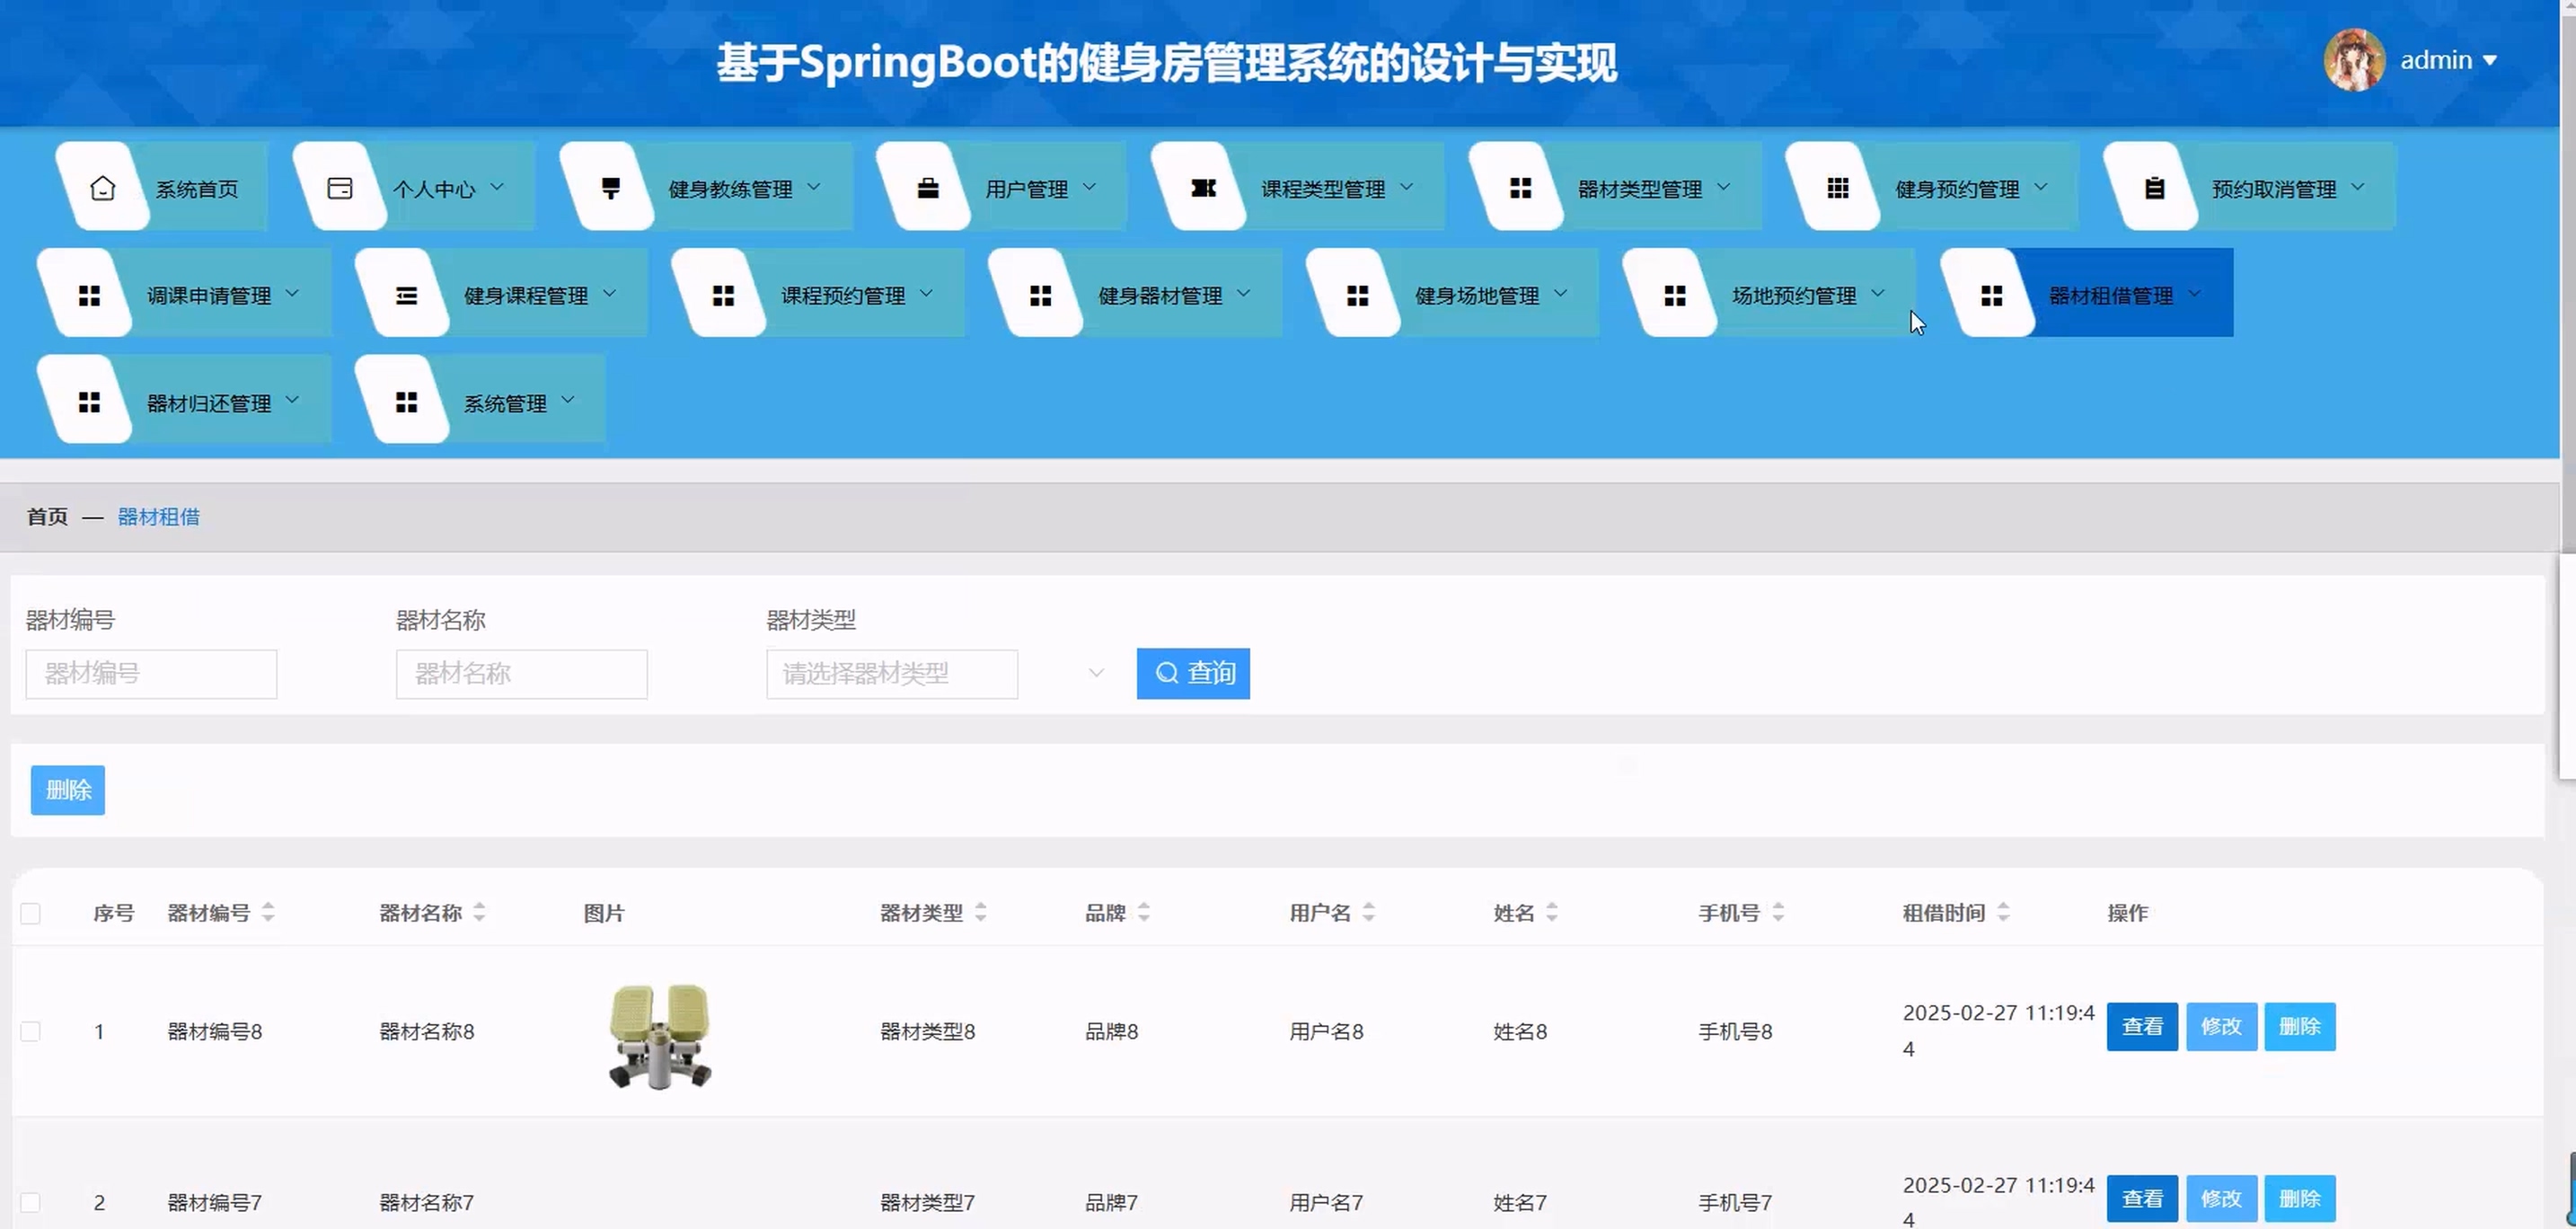Screen dimensions: 2576x1229
Task: Expand the 系统管理 menu chevron
Action: [x=568, y=401]
